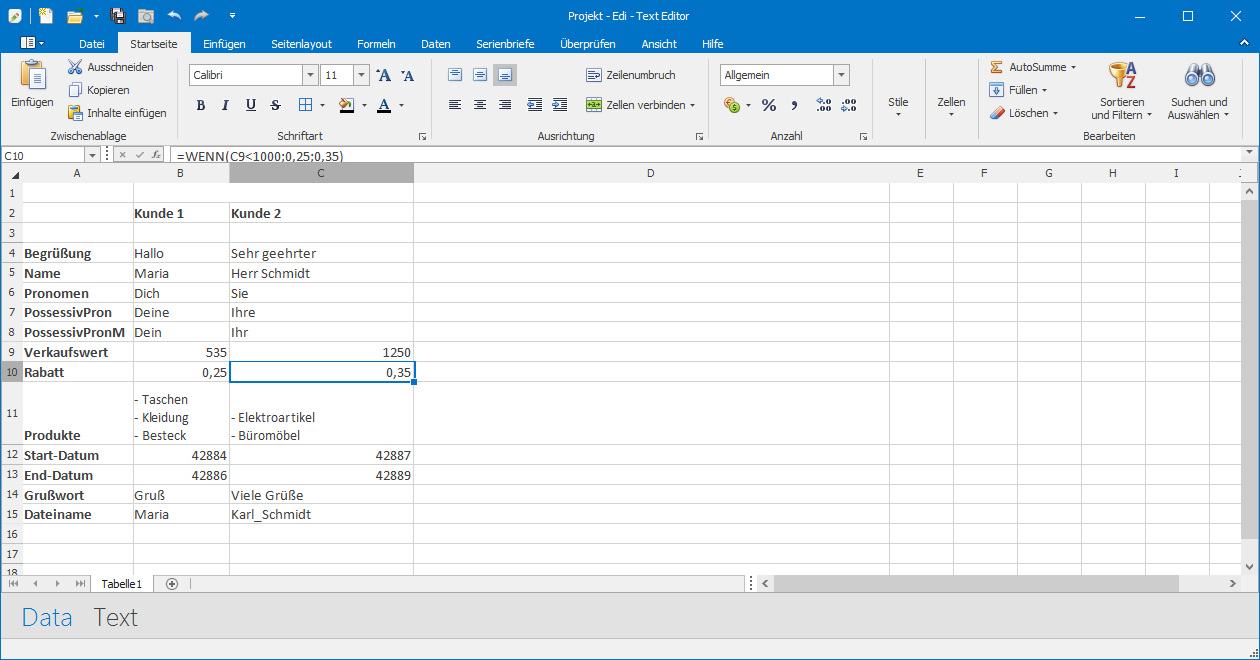Toggle italic formatting
The image size is (1260, 660).
tap(225, 105)
